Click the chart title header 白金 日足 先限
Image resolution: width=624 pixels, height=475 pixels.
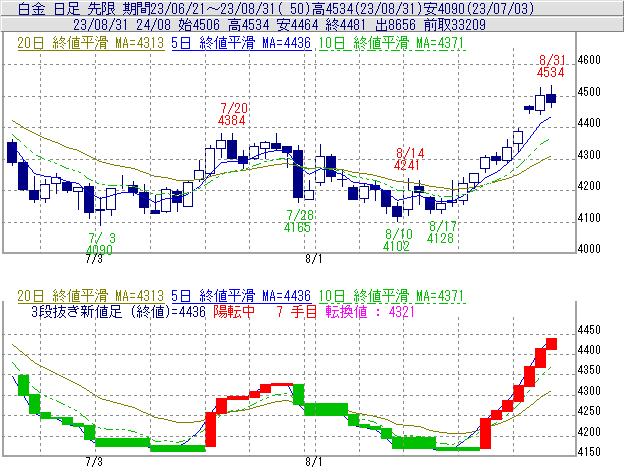click(66, 9)
